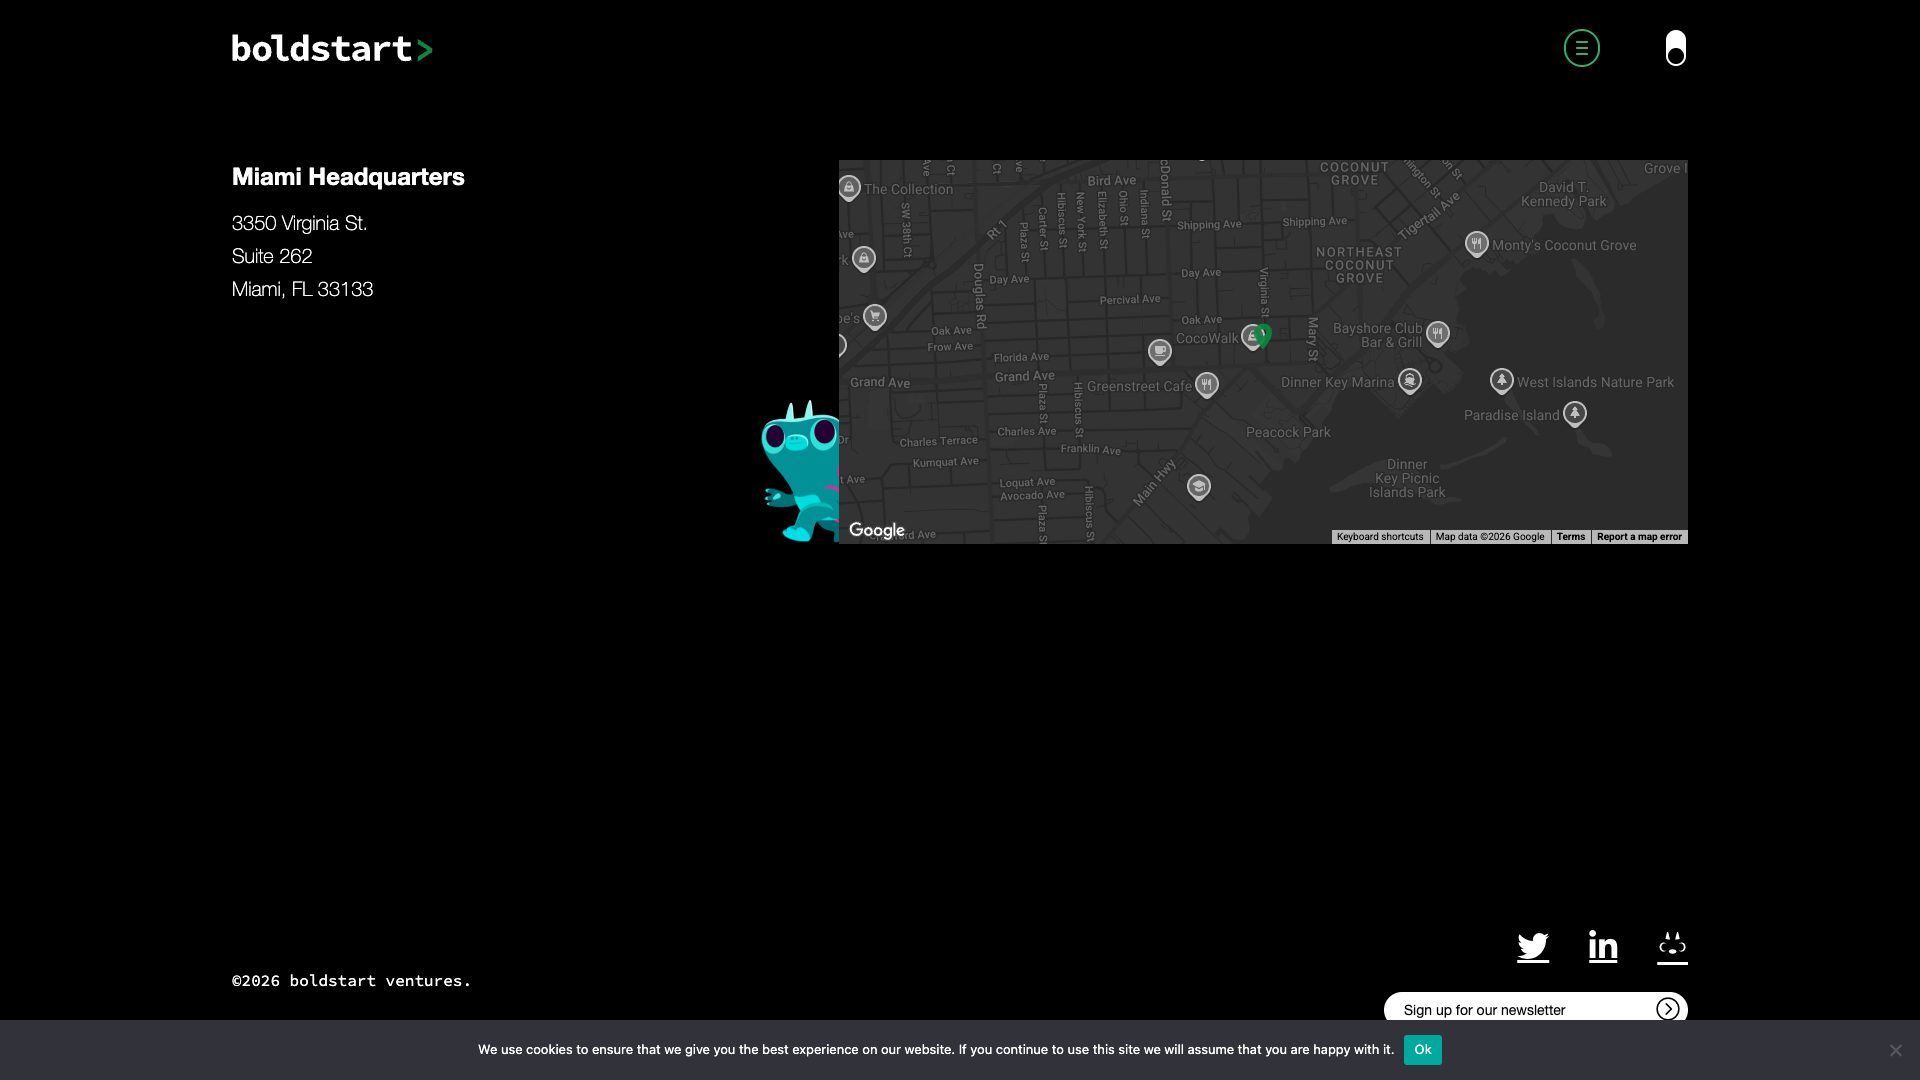Click the Paradise Island park marker

[1575, 412]
